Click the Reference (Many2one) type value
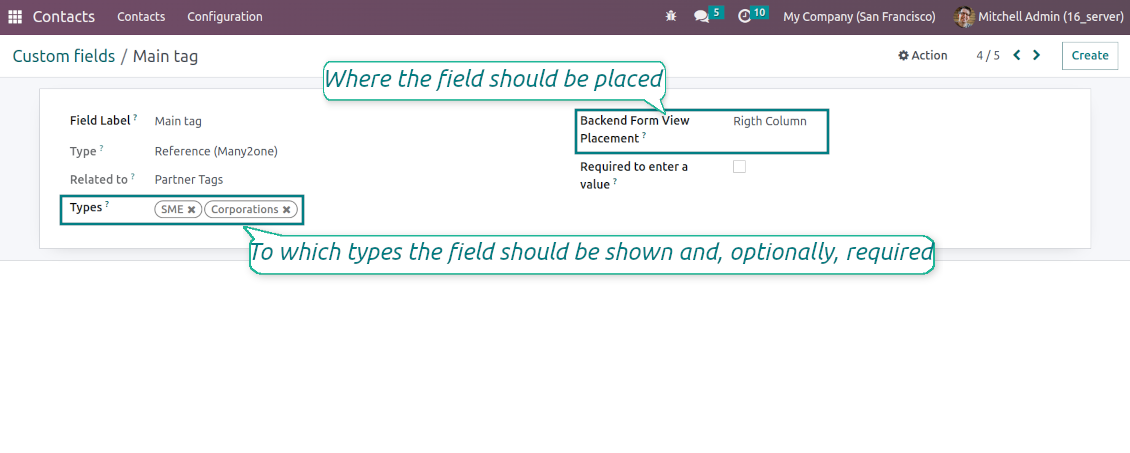The image size is (1130, 453). point(216,152)
